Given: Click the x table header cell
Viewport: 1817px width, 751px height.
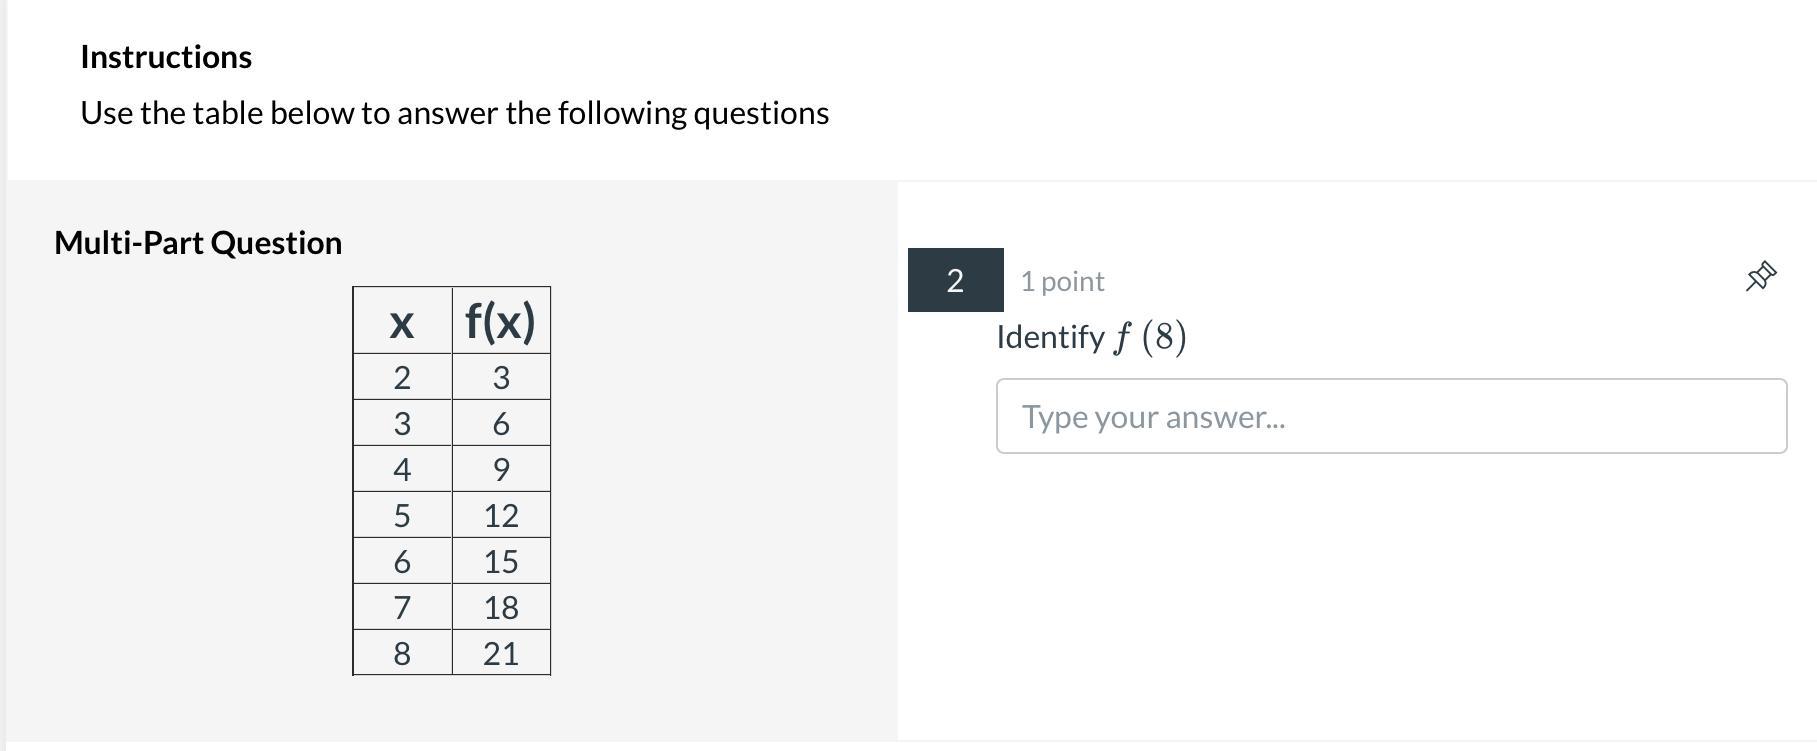Looking at the screenshot, I should pyautogui.click(x=402, y=321).
